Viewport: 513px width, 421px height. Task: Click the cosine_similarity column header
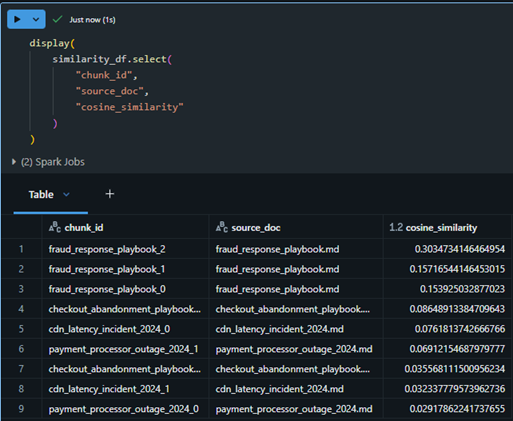(441, 228)
